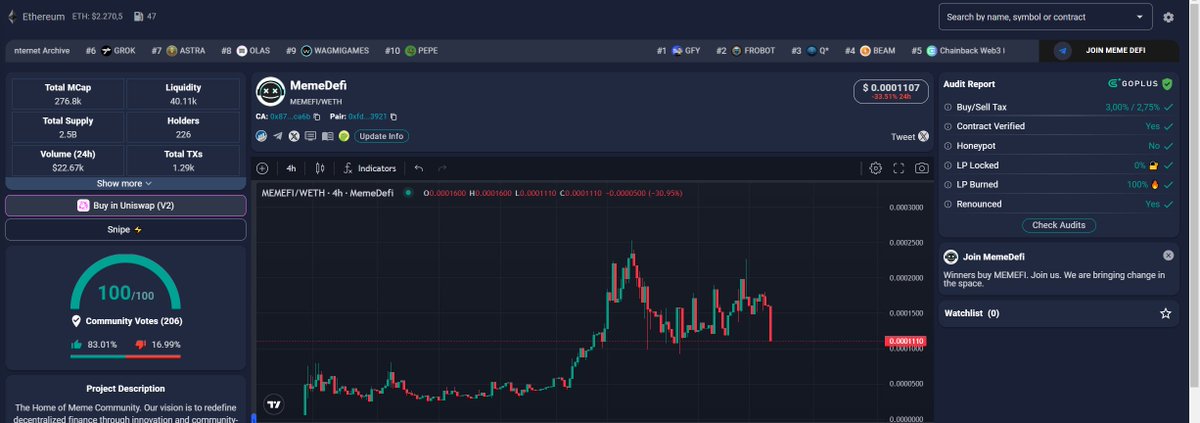The height and width of the screenshot is (423, 1200).
Task: Open the MemeDefi Telegram link icon
Action: point(278,136)
